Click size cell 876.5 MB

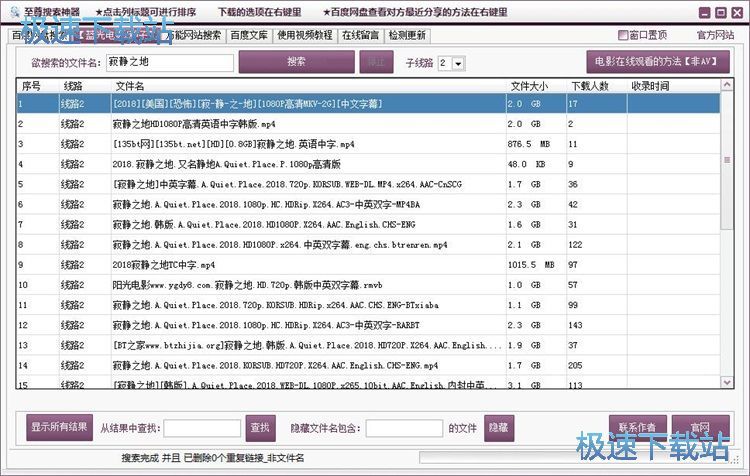[x=529, y=144]
